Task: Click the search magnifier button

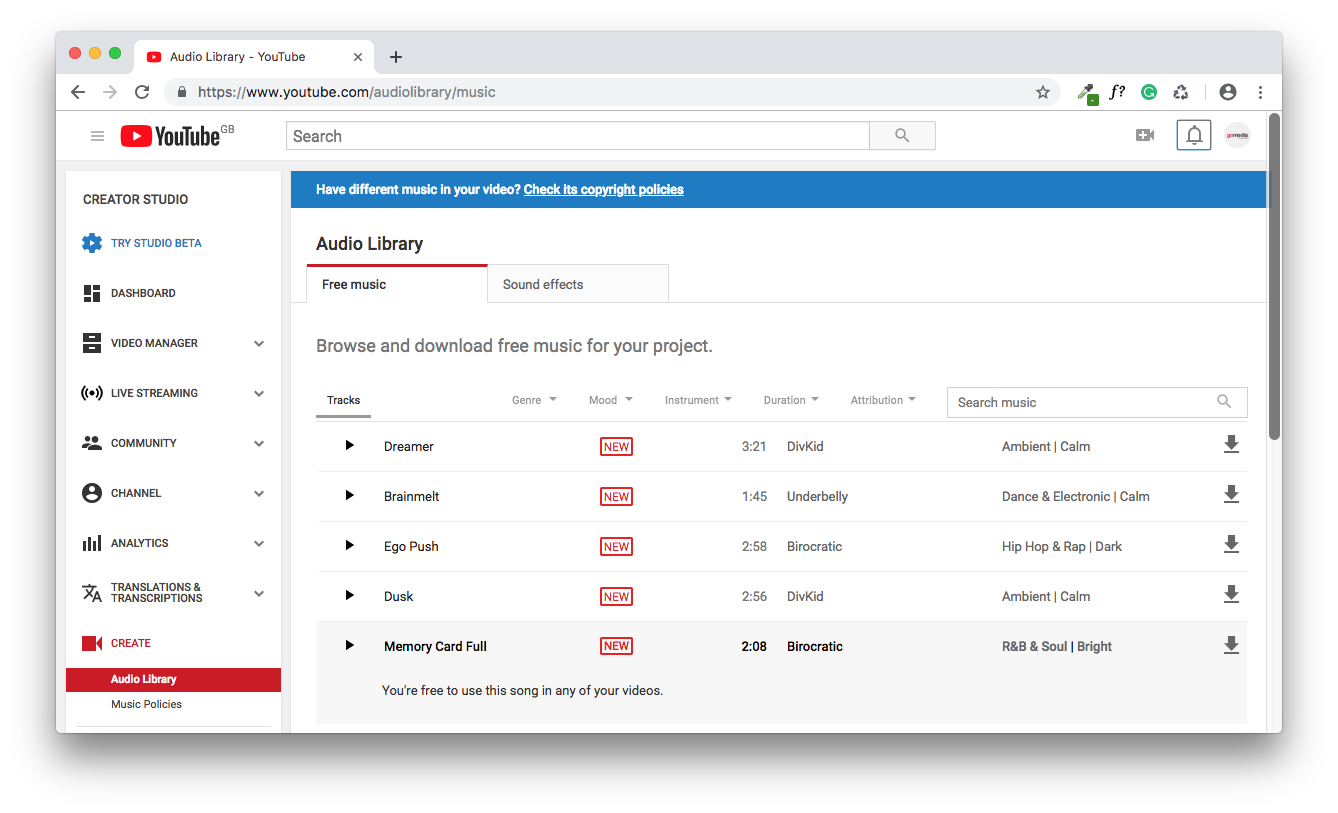Action: (902, 136)
